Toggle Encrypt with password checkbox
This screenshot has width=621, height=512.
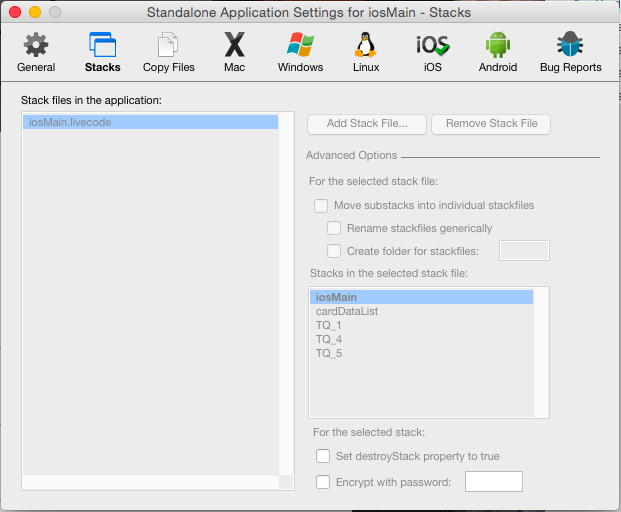coord(323,482)
